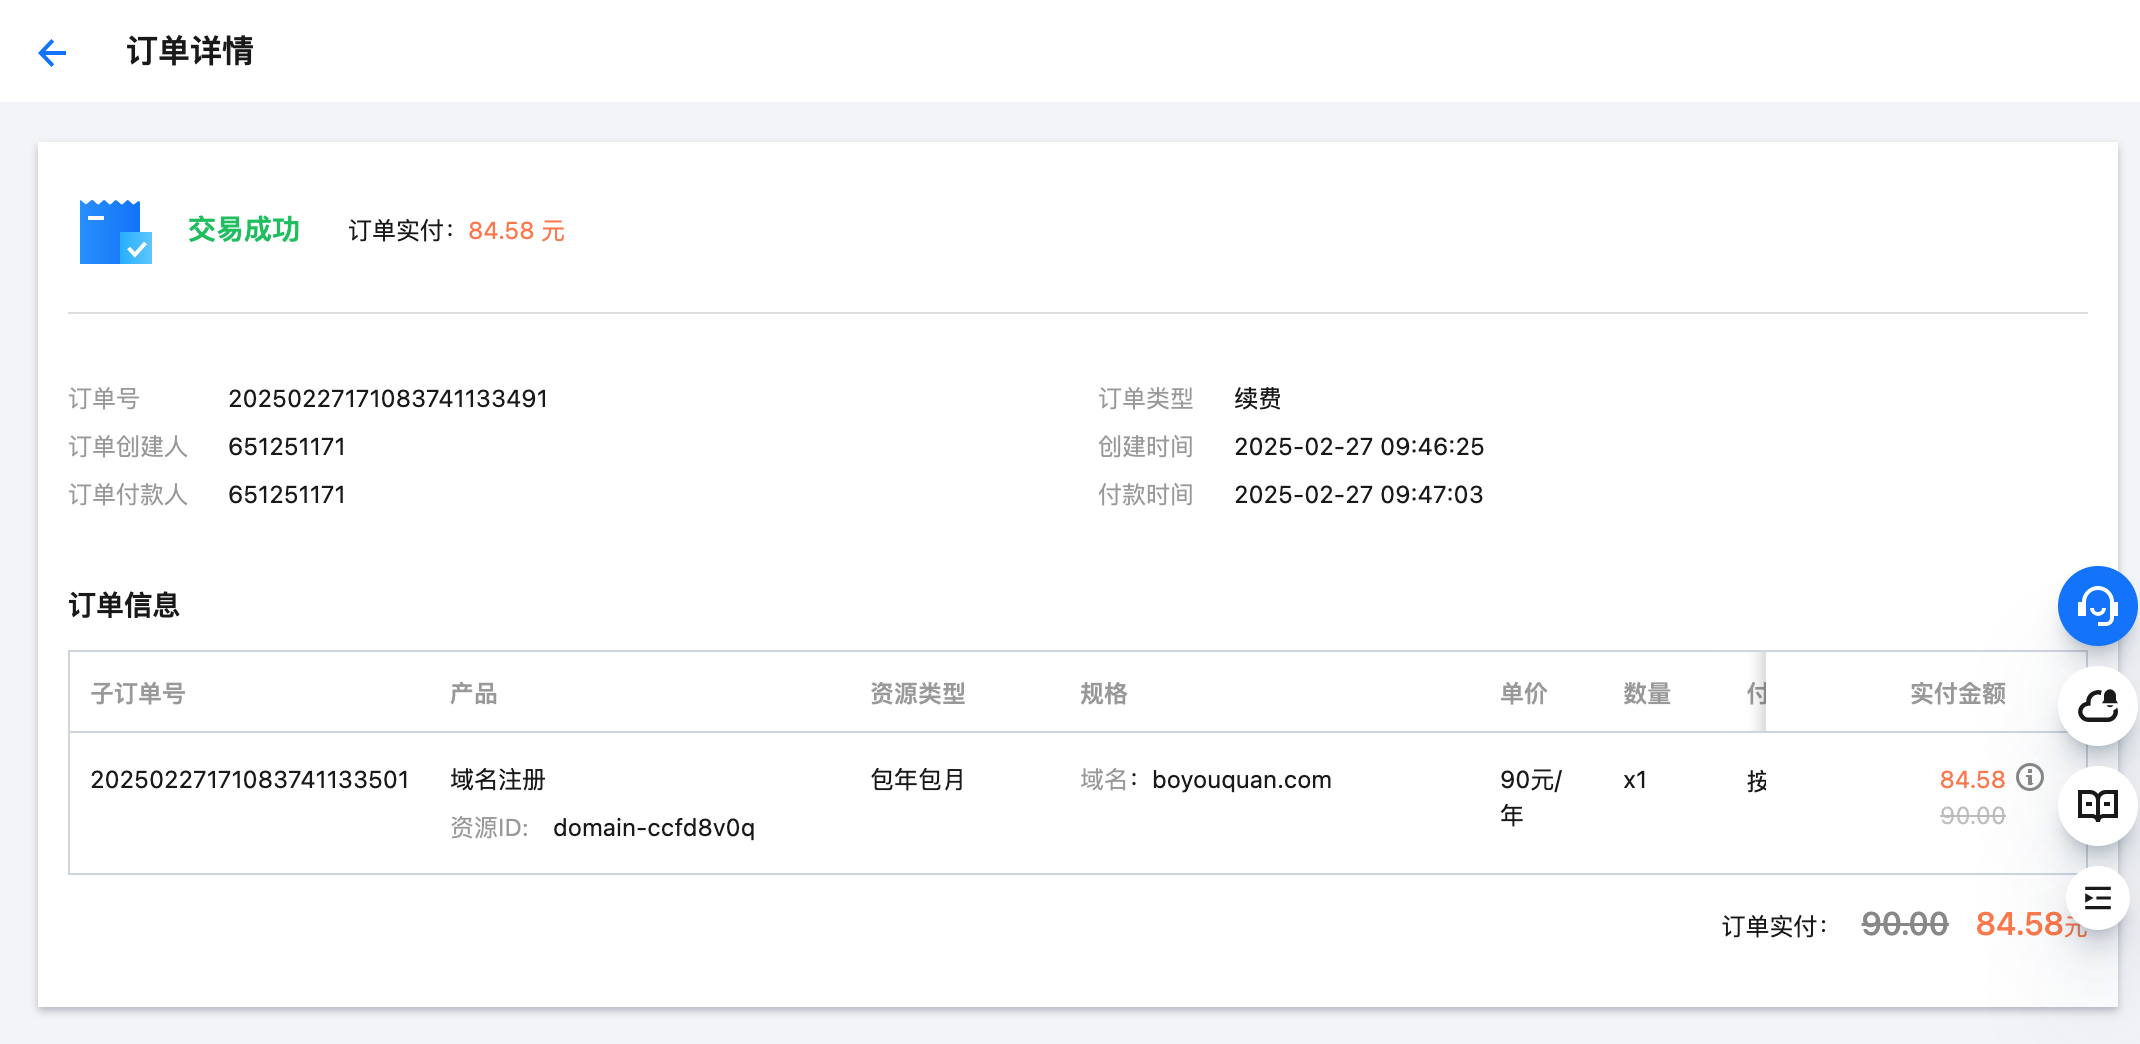
Task: Click the 规格 column header
Action: pos(1103,694)
